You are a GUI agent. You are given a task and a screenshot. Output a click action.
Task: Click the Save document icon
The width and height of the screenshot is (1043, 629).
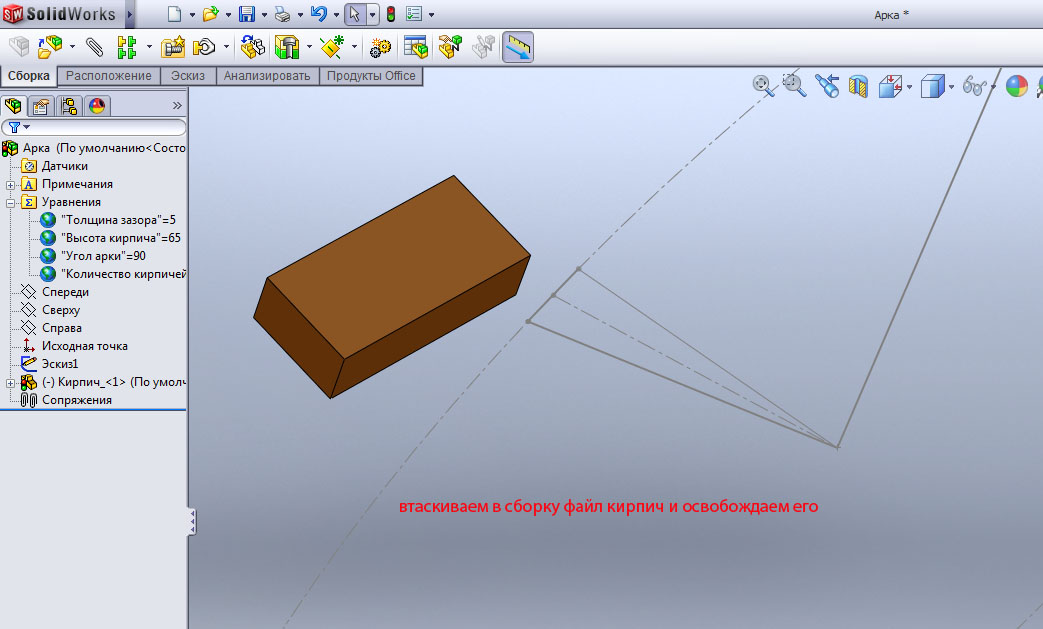pyautogui.click(x=246, y=15)
